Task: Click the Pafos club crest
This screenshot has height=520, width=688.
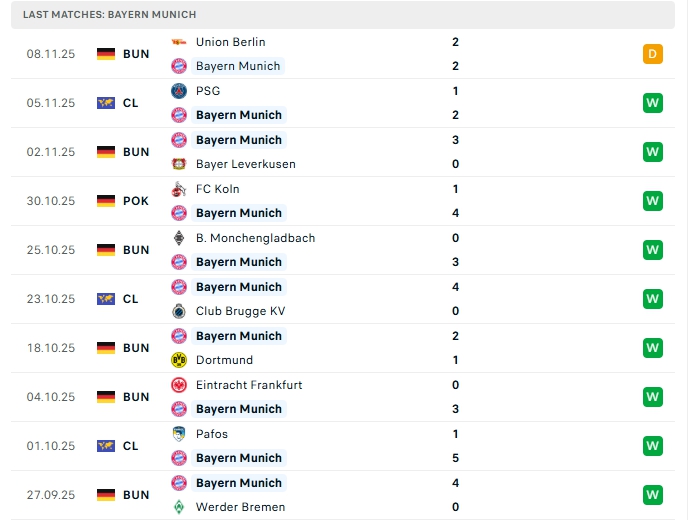Action: [179, 434]
